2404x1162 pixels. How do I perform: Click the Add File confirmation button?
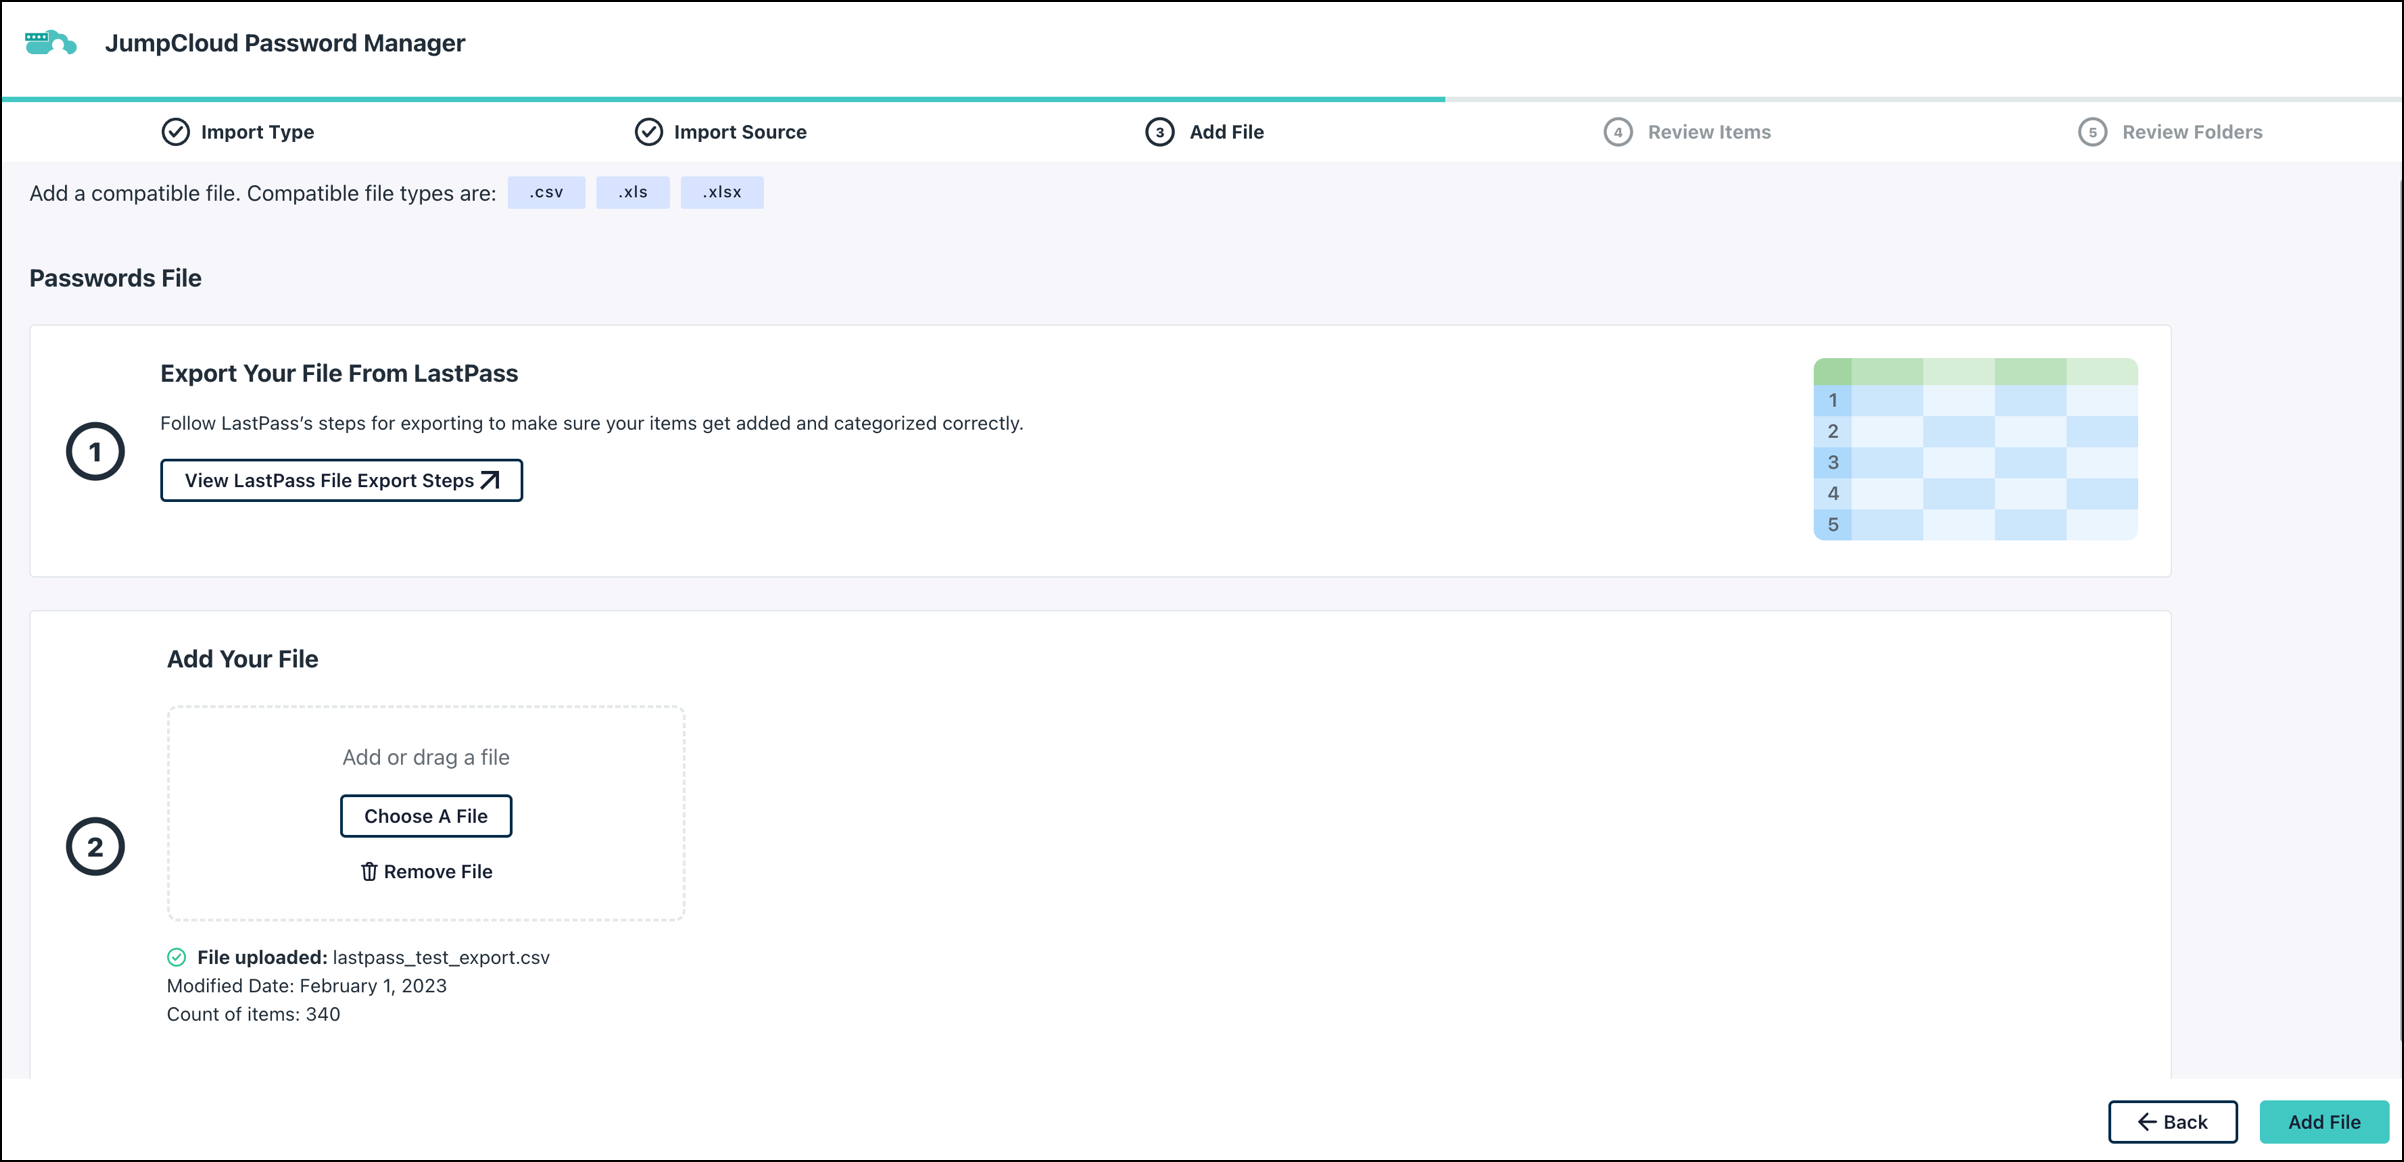tap(2324, 1121)
